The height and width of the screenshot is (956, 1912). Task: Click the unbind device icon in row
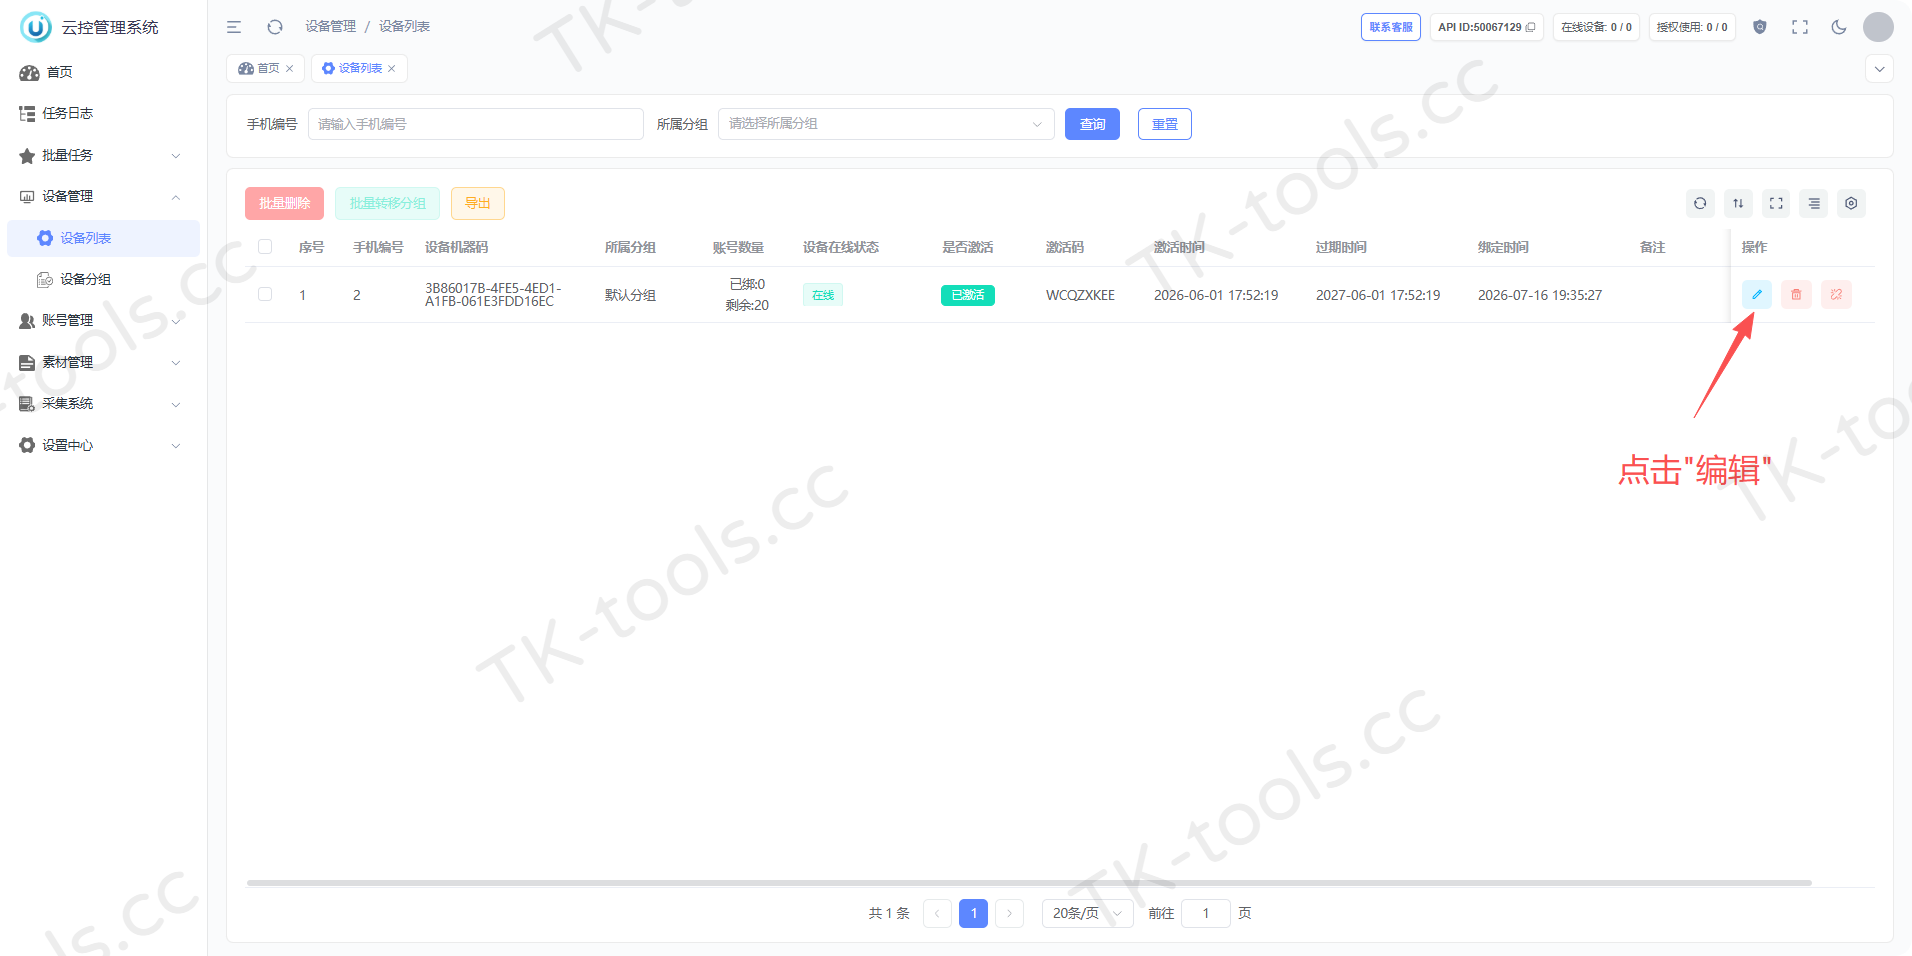pos(1836,295)
